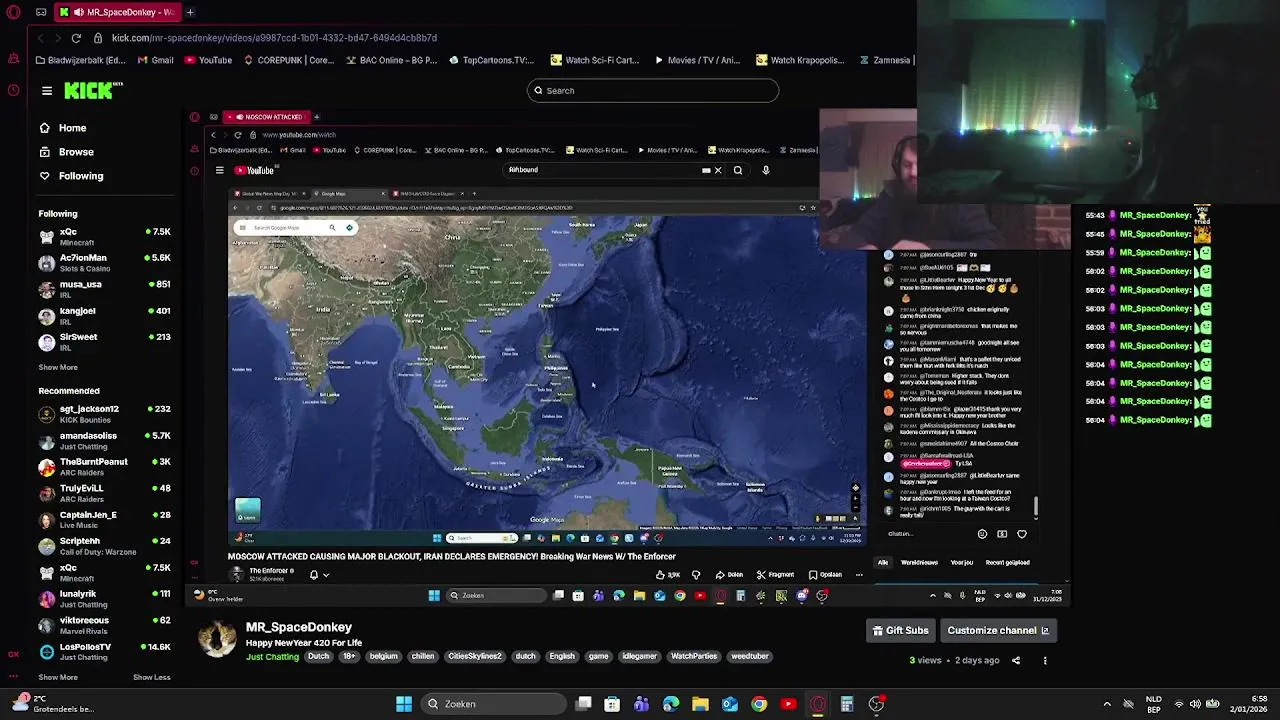Select the weedtuber tag
Image resolution: width=1280 pixels, height=720 pixels.
[x=750, y=657]
